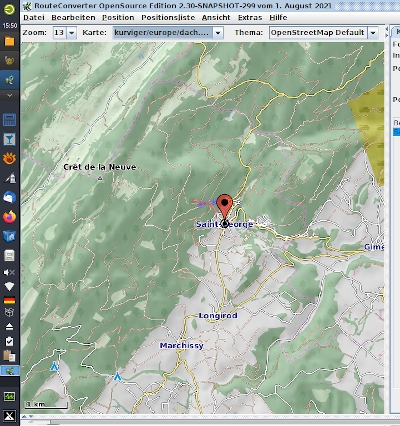400x426 pixels.
Task: Click the Zoom value field showing 13
Action: (60, 33)
